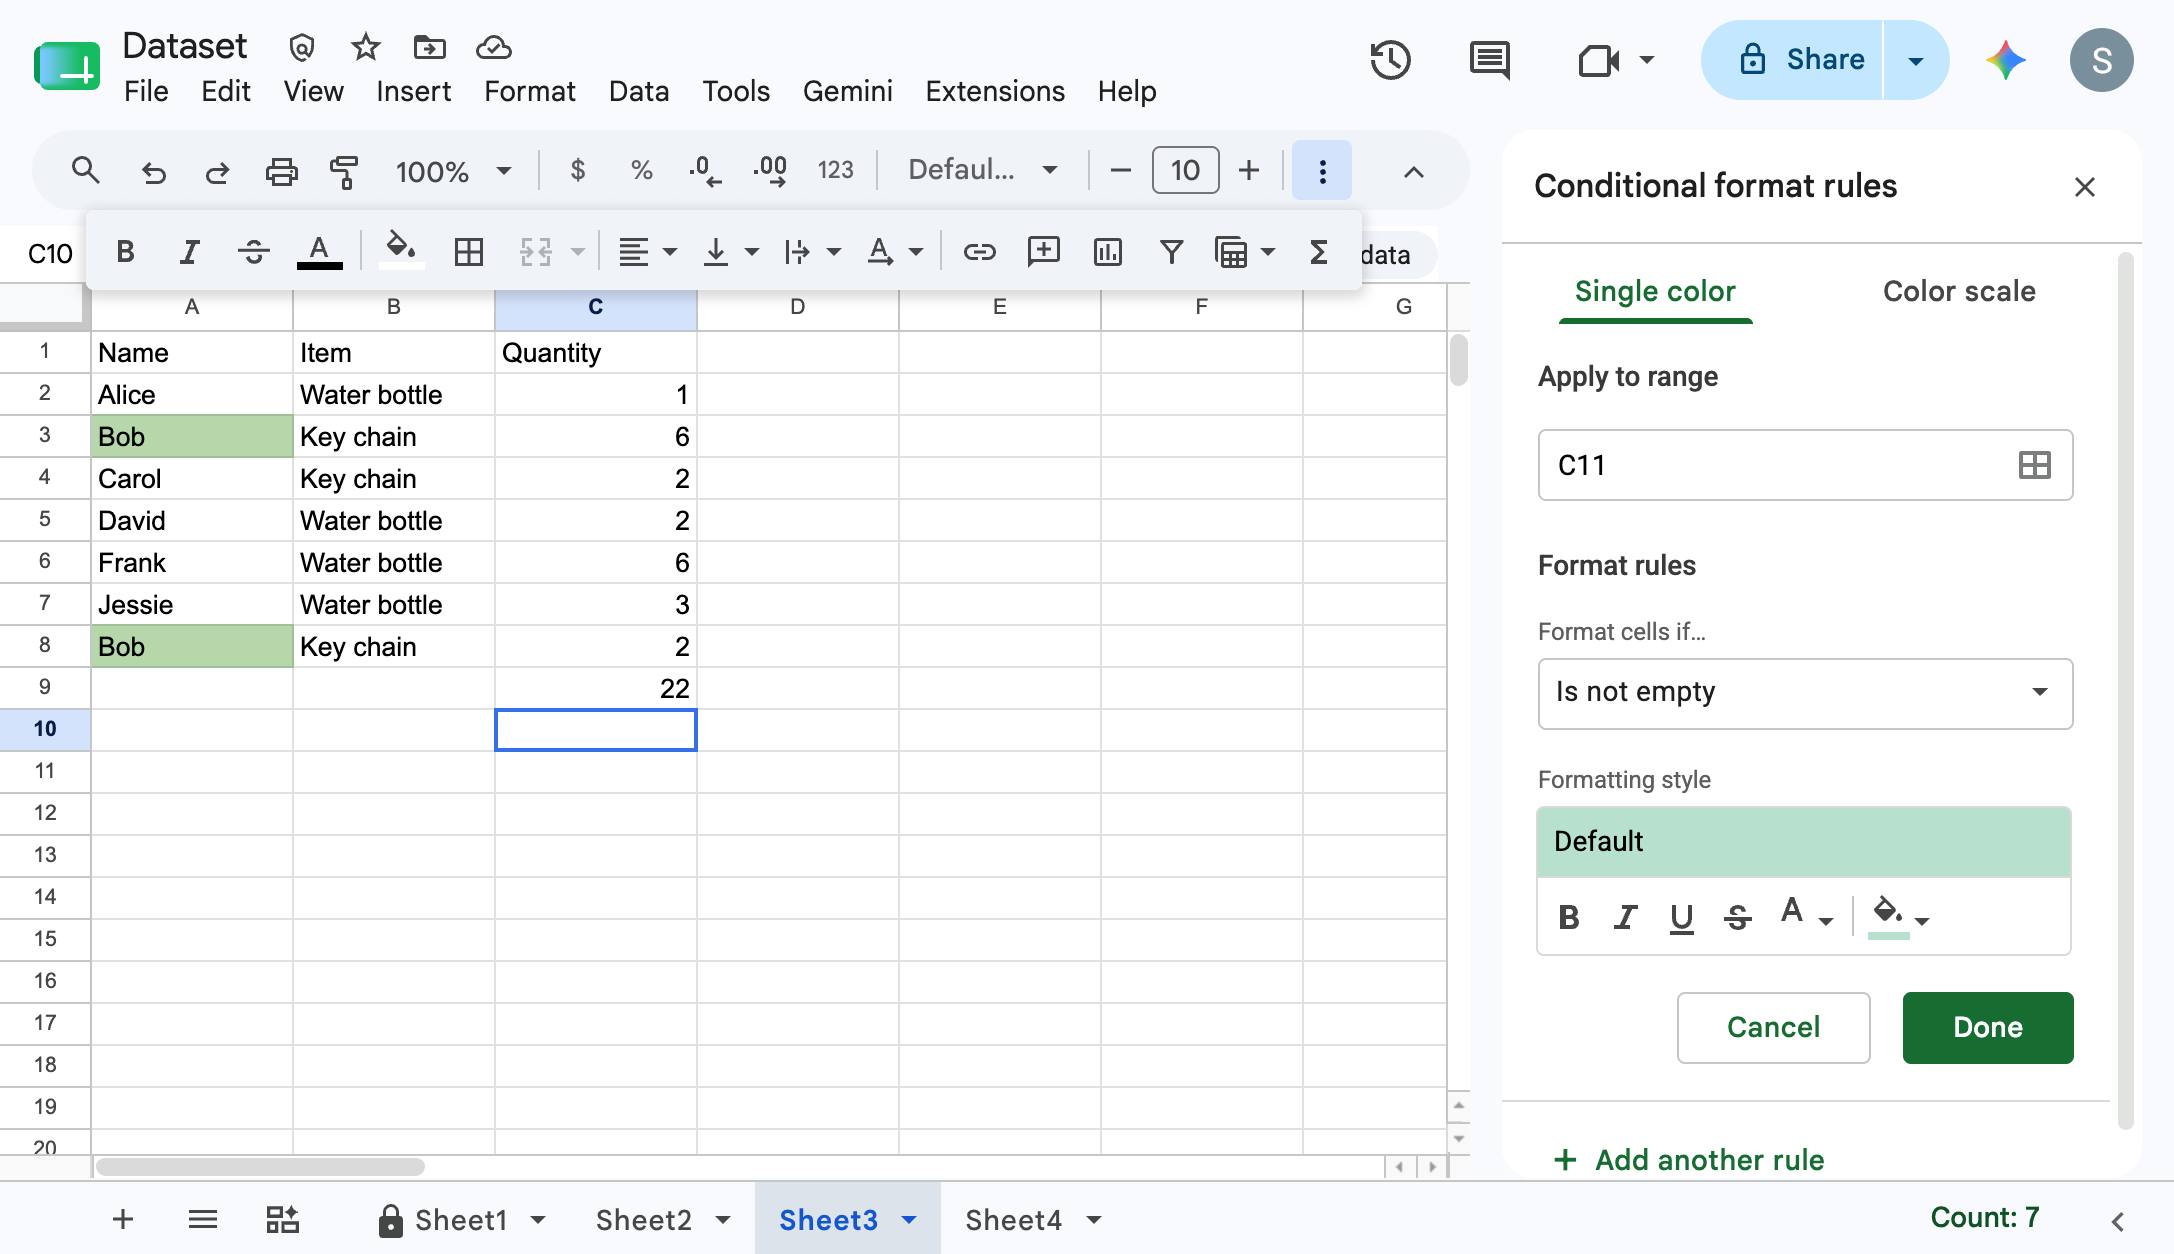Toggle bold in the overflow toolbar
The image size is (2174, 1254).
pos(125,252)
